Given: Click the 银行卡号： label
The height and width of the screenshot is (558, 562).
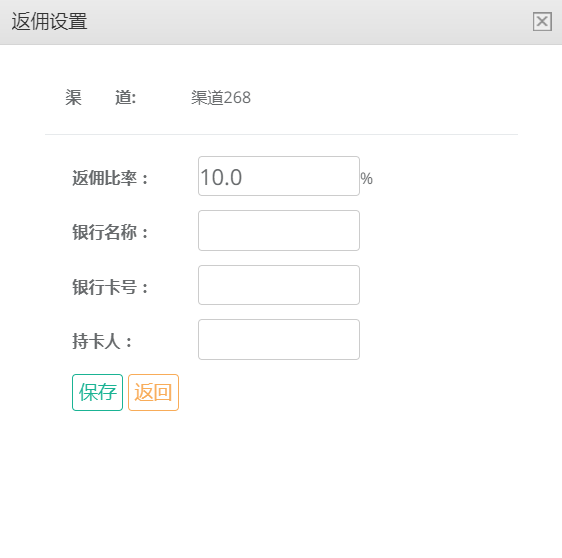Looking at the screenshot, I should point(110,287).
